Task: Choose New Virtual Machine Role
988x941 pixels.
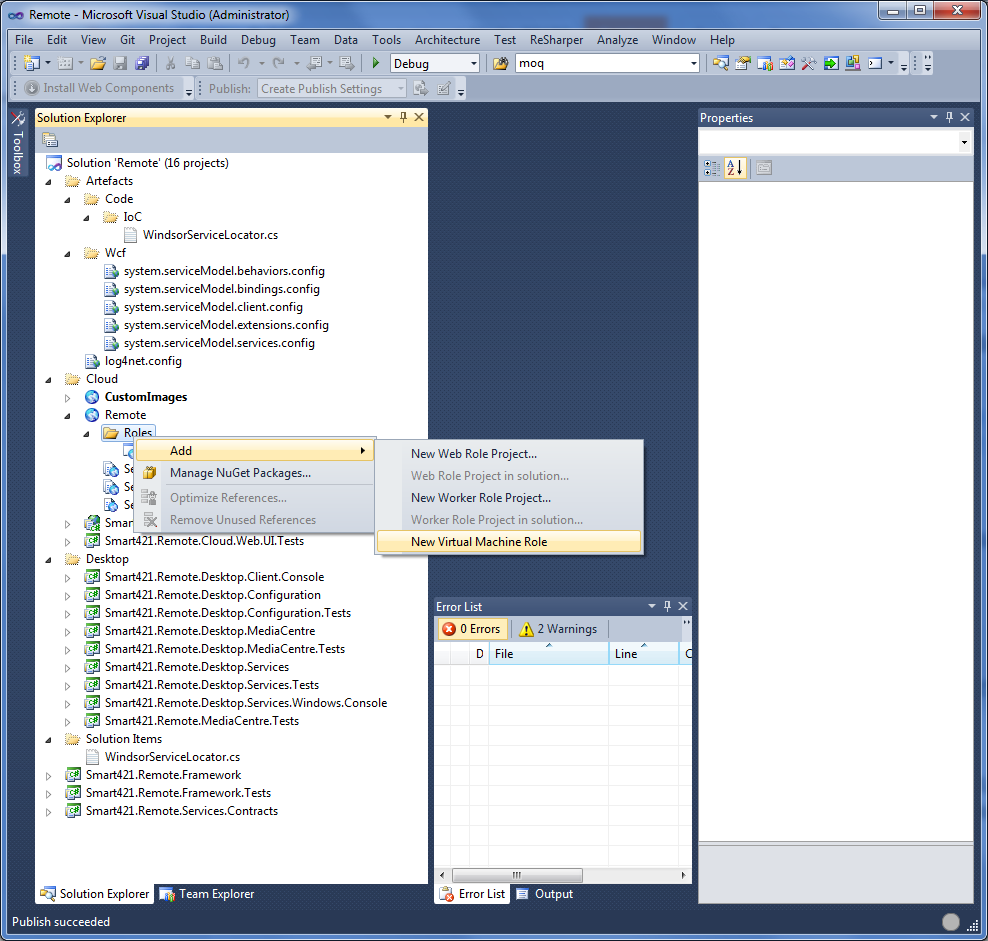Action: 509,542
